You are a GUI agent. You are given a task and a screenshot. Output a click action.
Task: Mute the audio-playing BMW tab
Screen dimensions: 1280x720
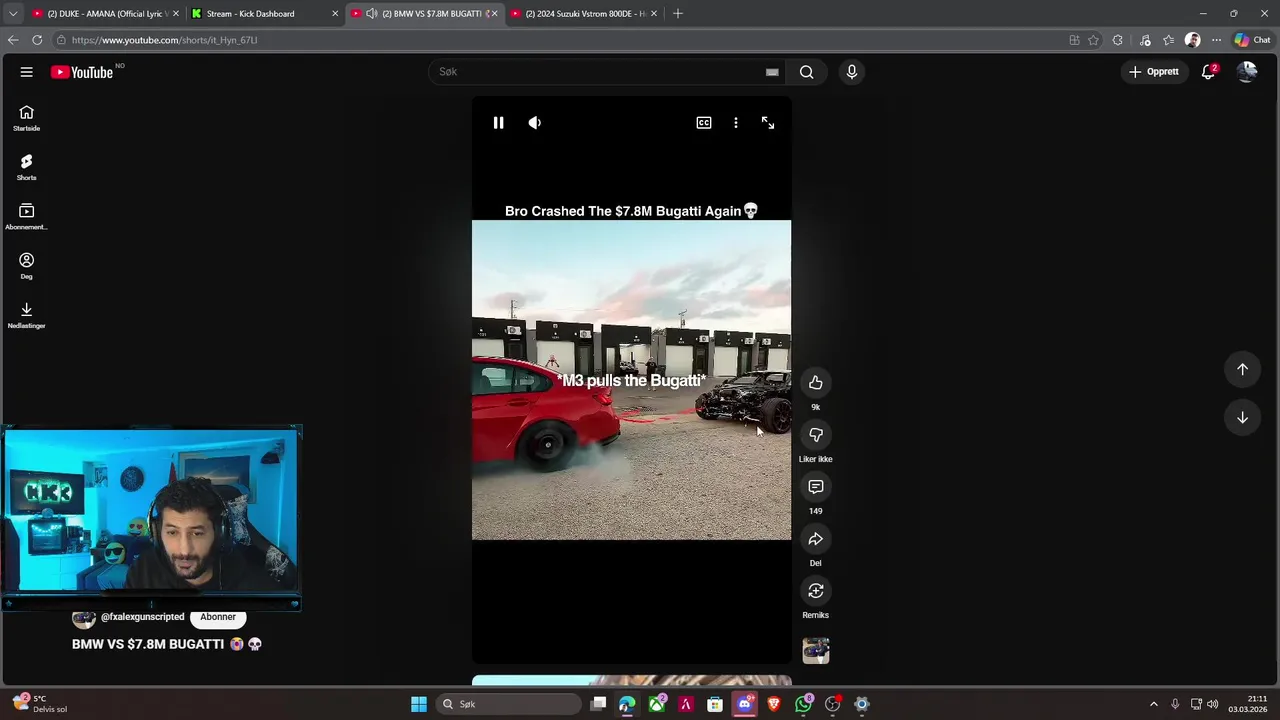click(372, 14)
